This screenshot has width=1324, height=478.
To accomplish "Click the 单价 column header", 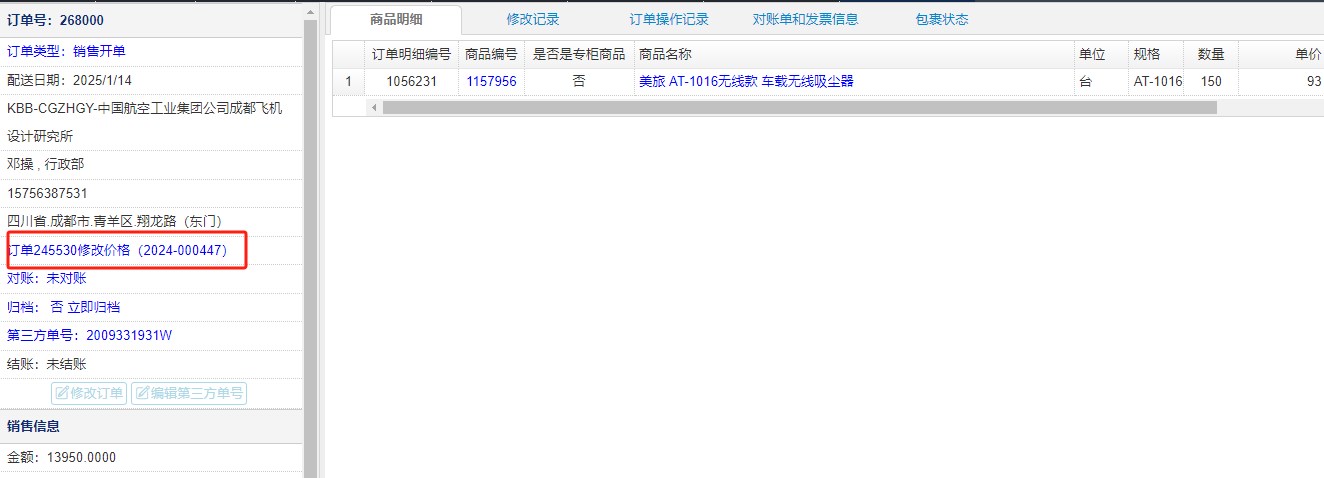I will point(1281,54).
